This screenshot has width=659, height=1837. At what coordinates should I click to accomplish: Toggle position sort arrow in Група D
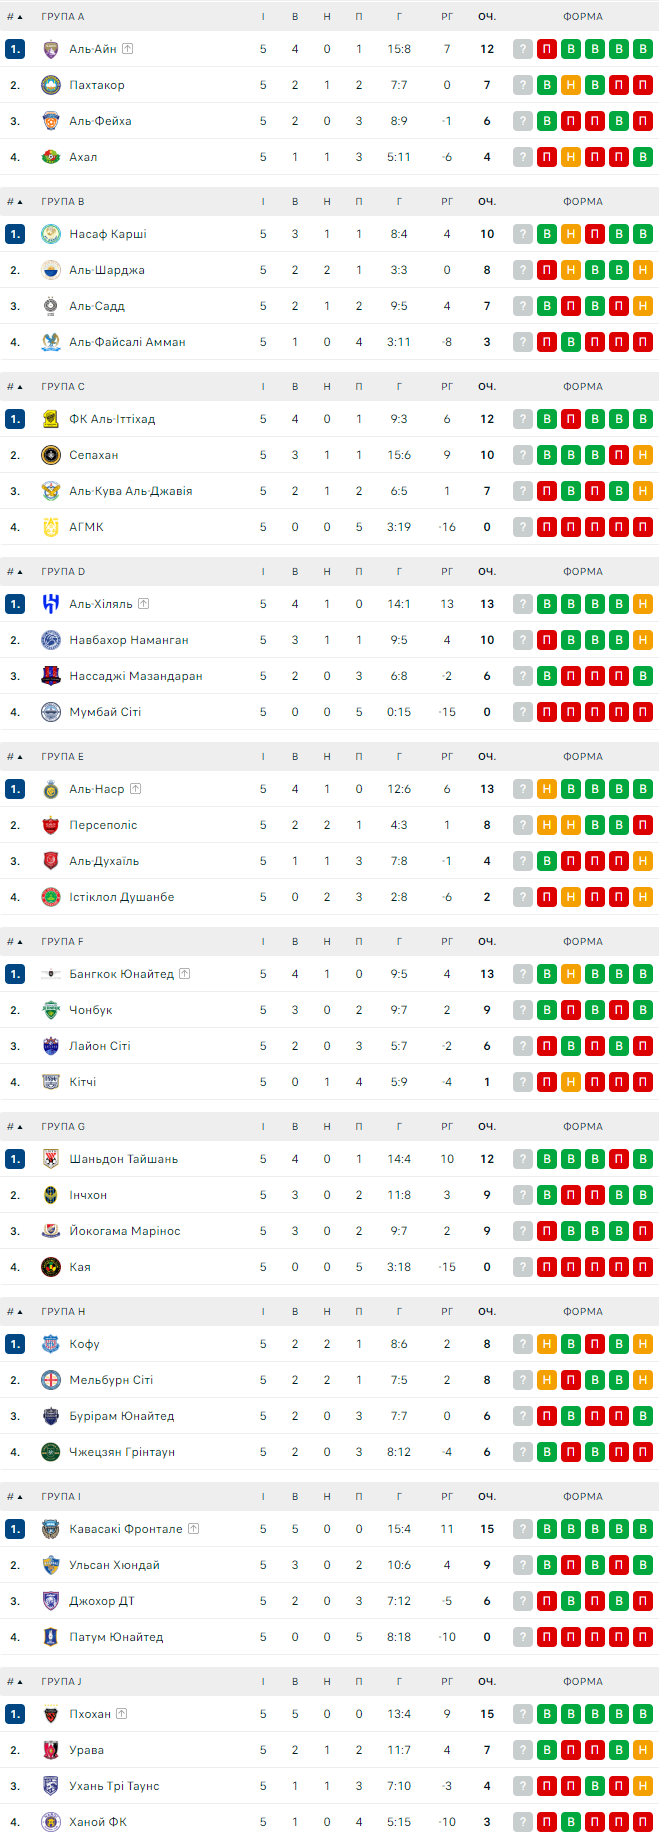pyautogui.click(x=19, y=572)
